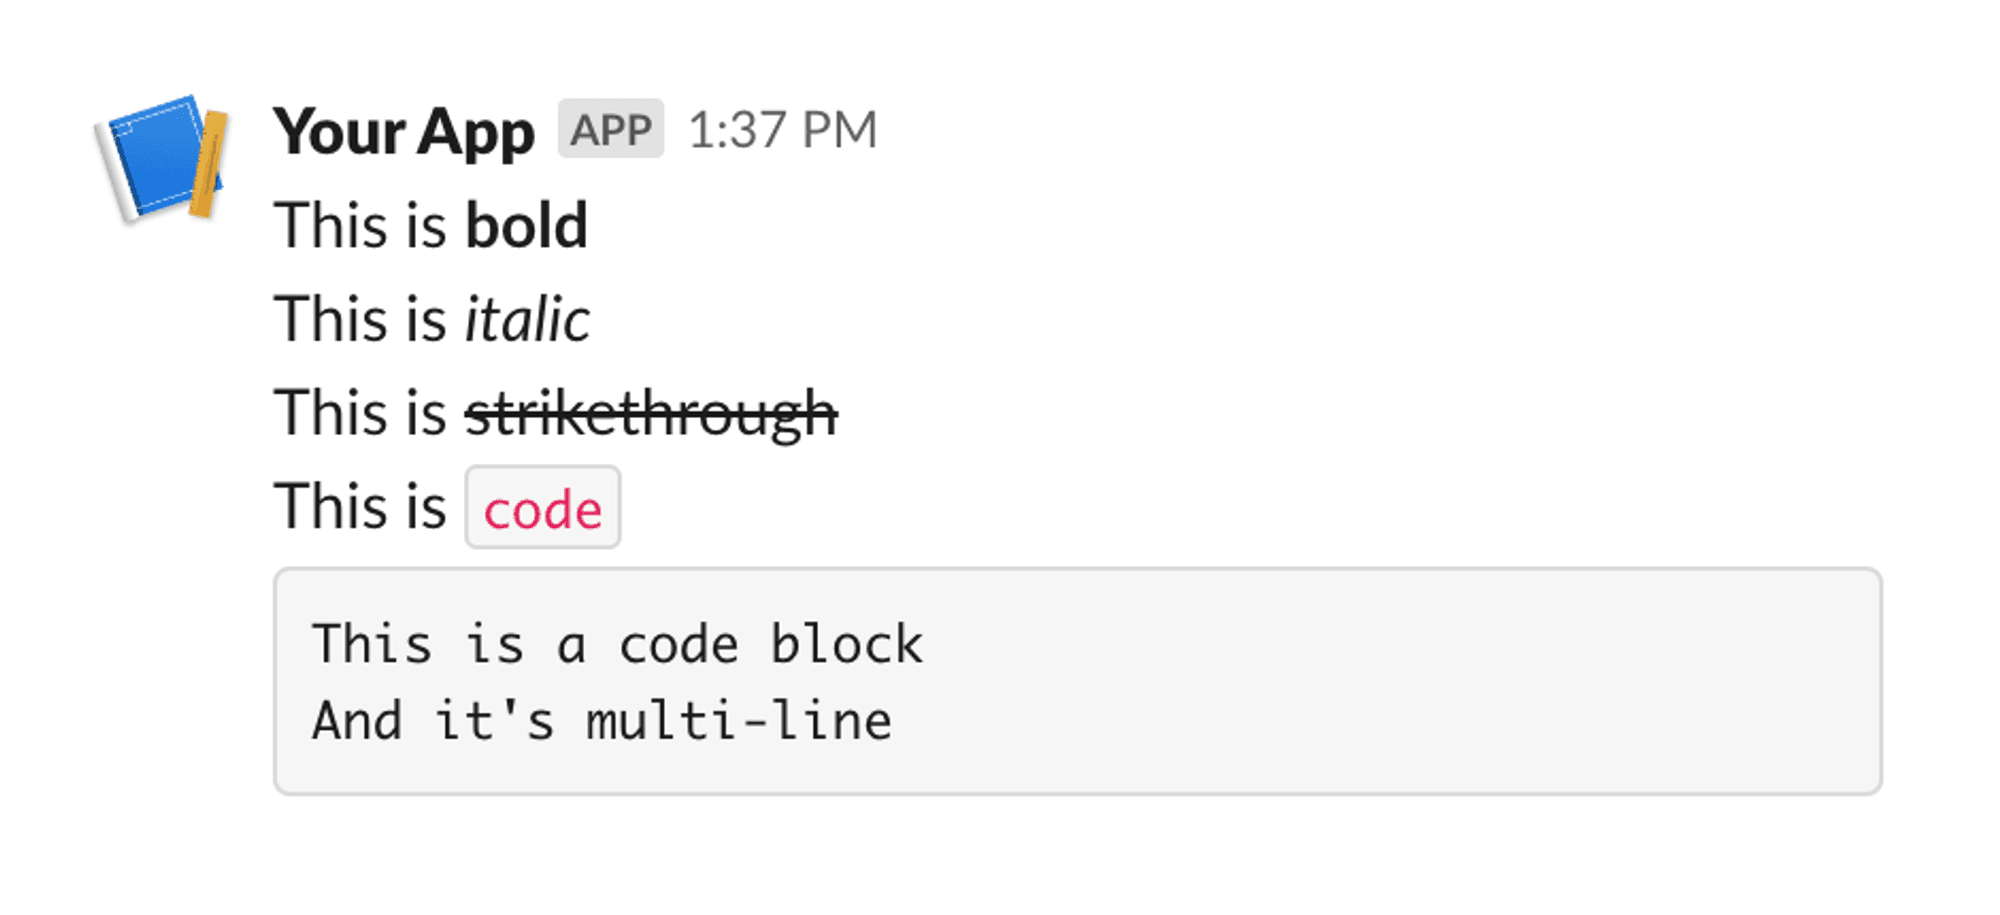Click the gray APP label in the header

point(610,128)
